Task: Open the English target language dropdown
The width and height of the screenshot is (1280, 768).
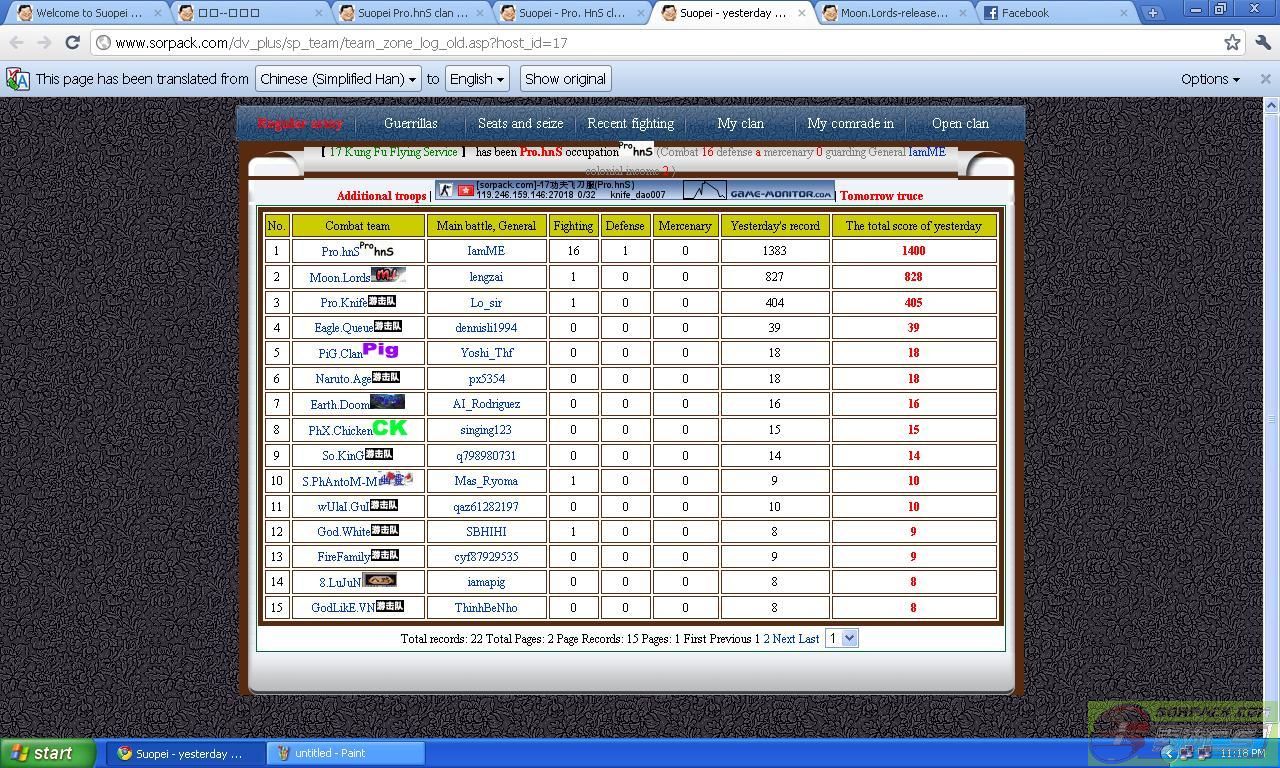Action: 476,79
